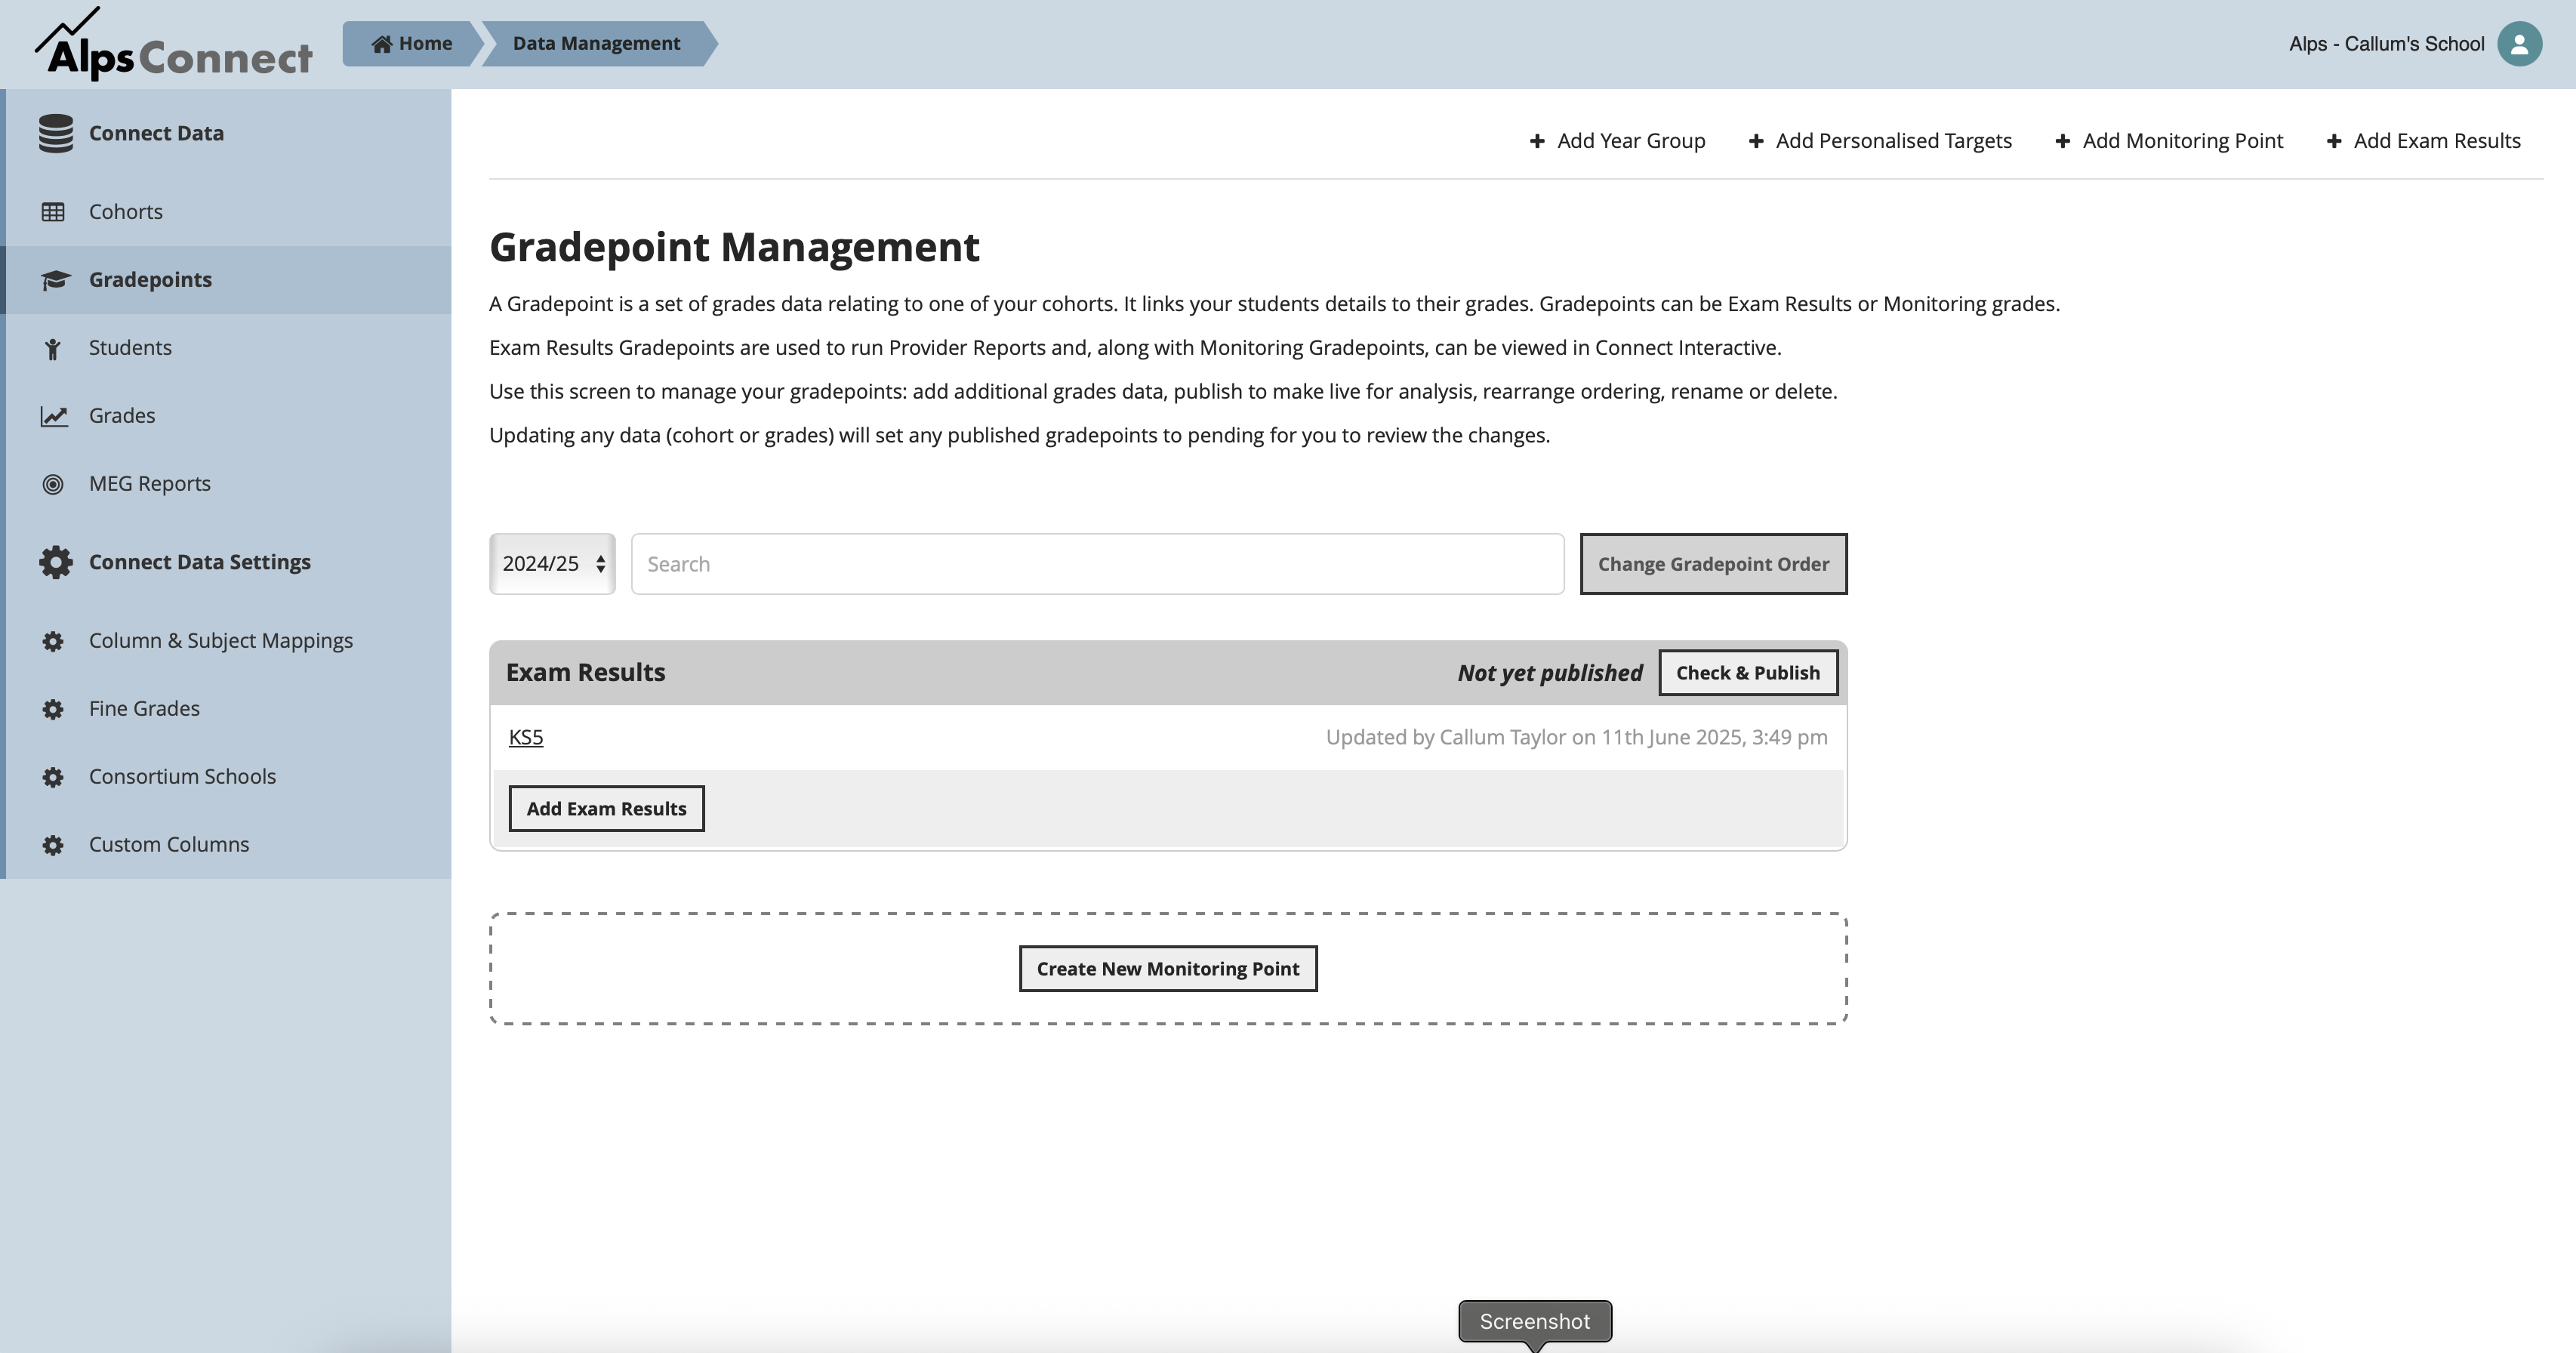Viewport: 2576px width, 1353px height.
Task: Click Change Gradepoint Order button
Action: 1713,564
